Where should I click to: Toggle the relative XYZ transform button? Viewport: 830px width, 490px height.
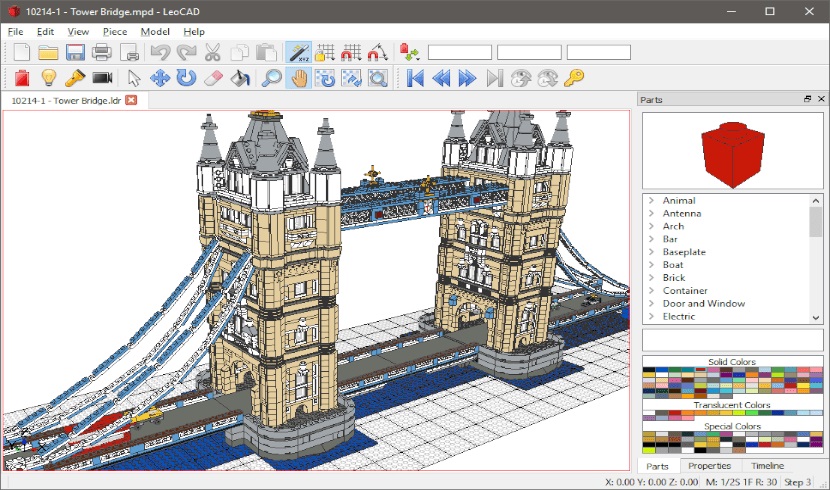point(298,52)
